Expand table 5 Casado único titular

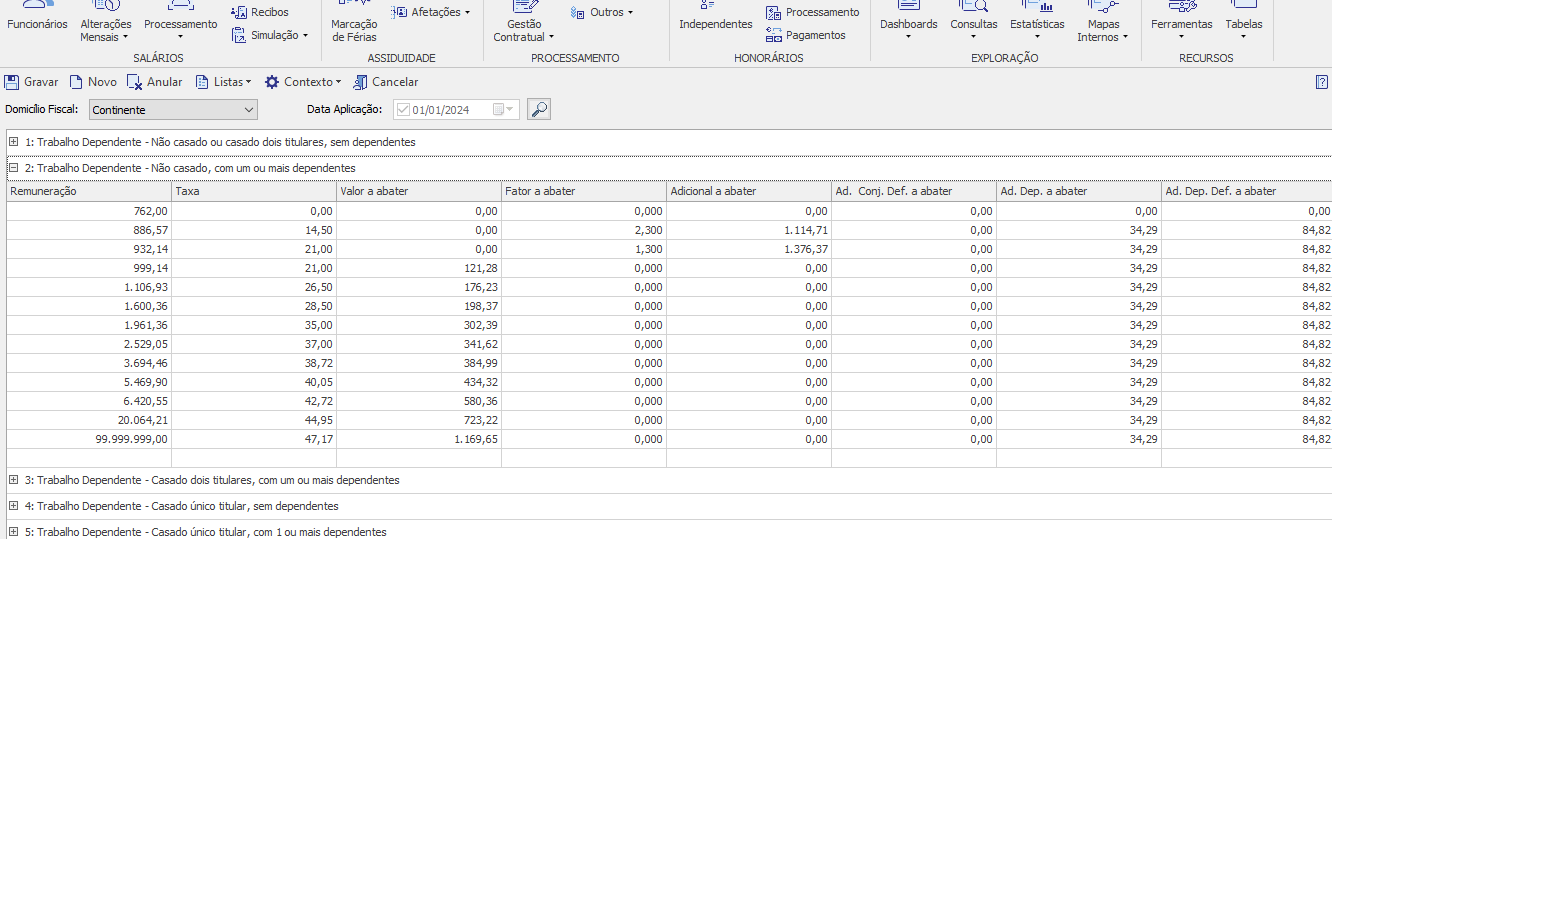tap(14, 532)
